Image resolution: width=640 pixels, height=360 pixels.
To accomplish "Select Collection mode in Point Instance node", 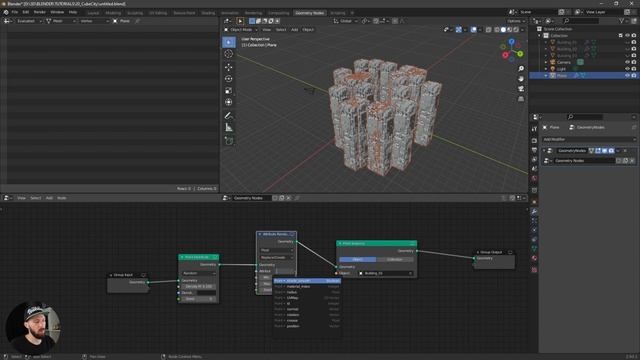I will pyautogui.click(x=395, y=260).
